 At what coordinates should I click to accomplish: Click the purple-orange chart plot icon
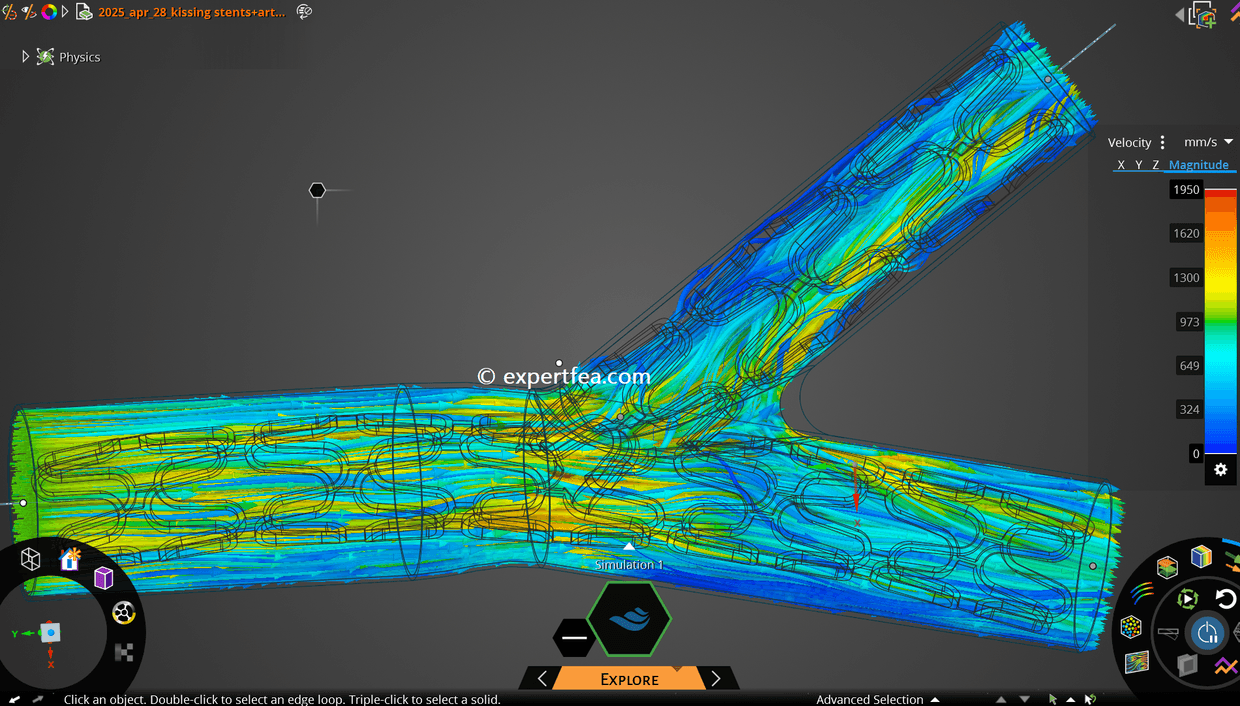coord(1225,665)
